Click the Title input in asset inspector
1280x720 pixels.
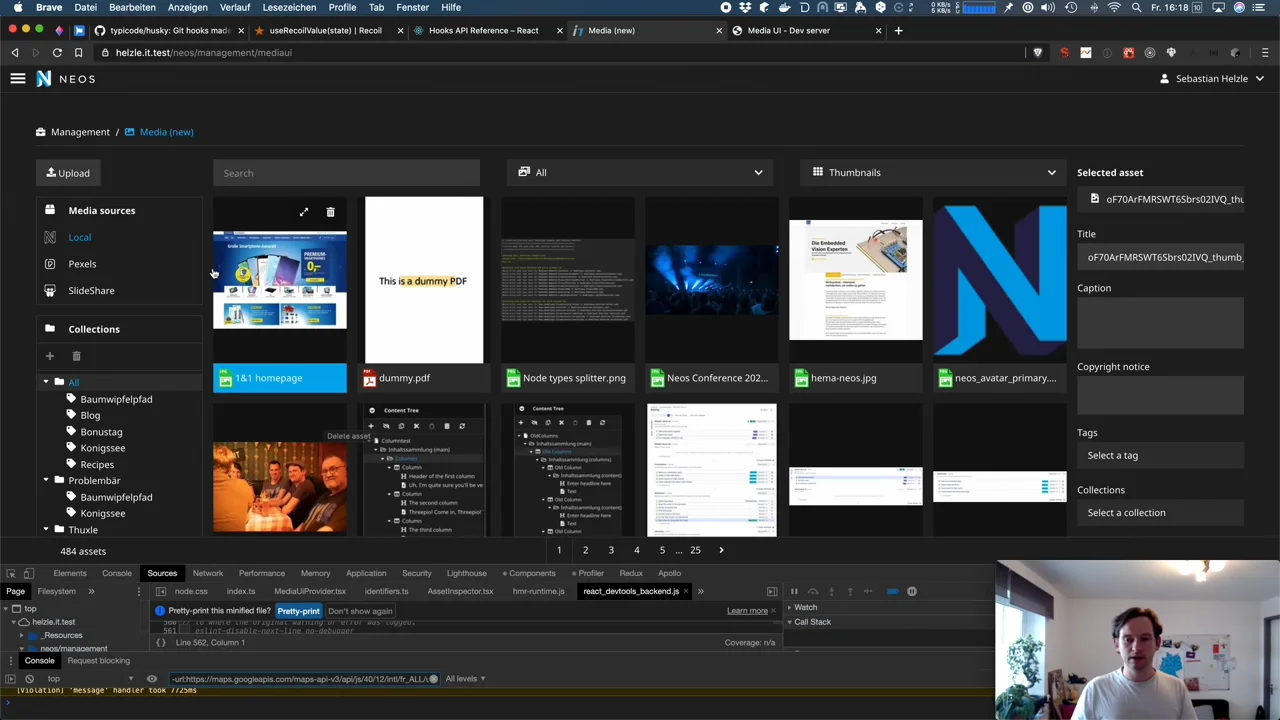[x=1160, y=257]
